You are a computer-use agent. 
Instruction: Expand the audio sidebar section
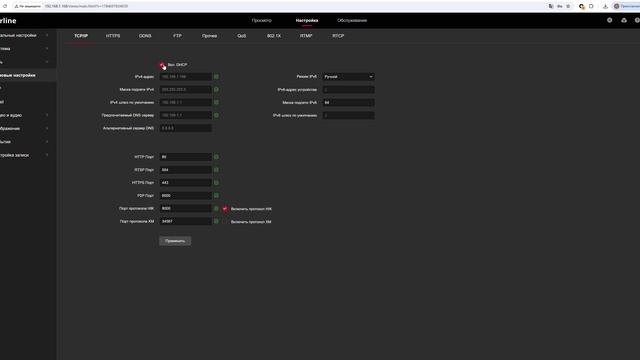[x=47, y=115]
